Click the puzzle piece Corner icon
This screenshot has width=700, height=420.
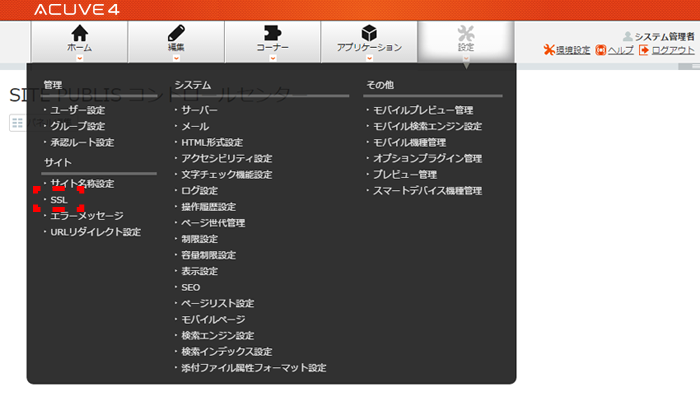tap(272, 33)
